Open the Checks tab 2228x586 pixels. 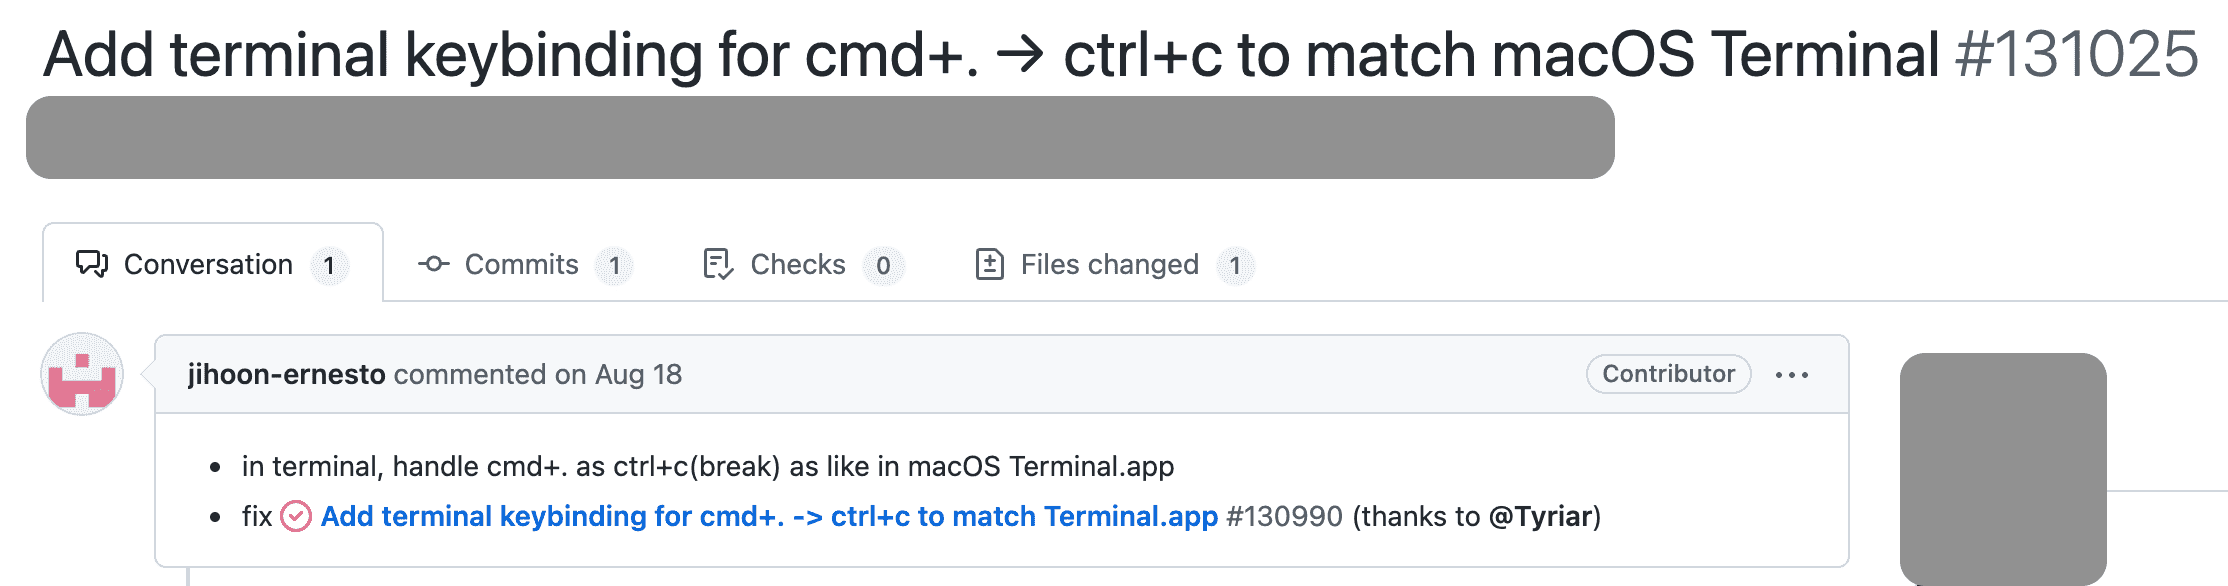coord(797,264)
